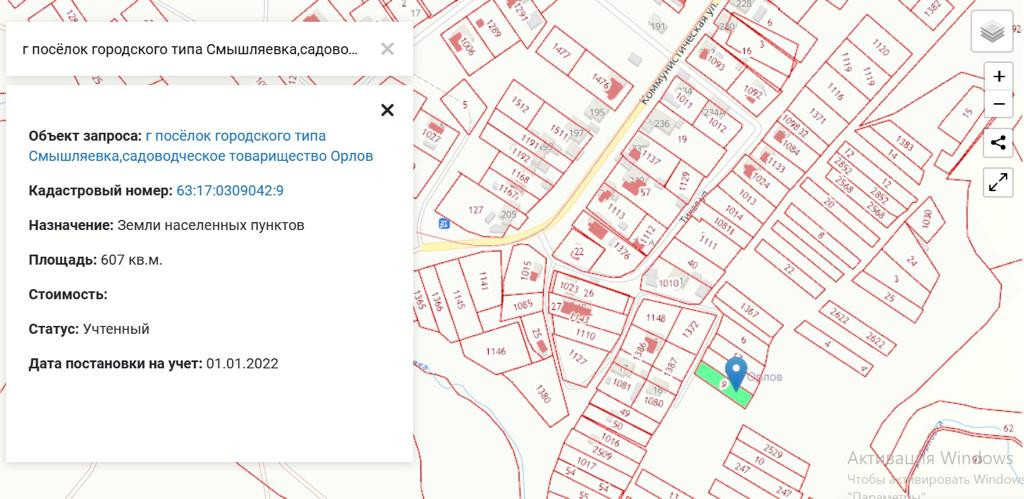
Task: Select parcel 1477 on the map
Action: [560, 51]
